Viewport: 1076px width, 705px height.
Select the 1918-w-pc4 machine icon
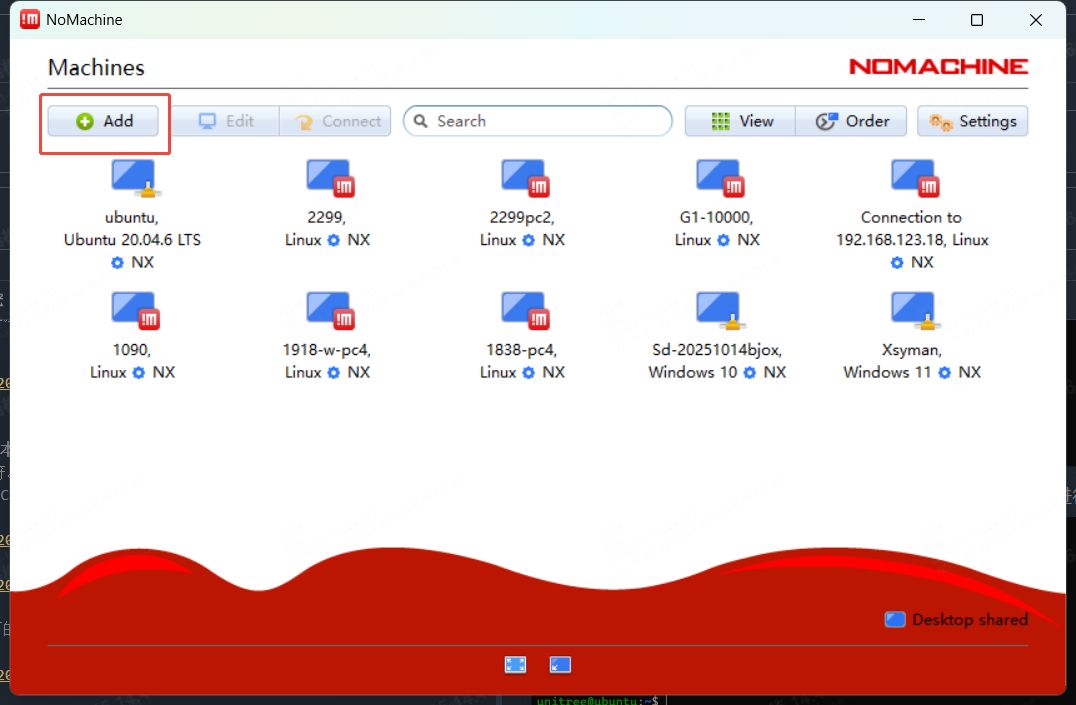tap(330, 310)
